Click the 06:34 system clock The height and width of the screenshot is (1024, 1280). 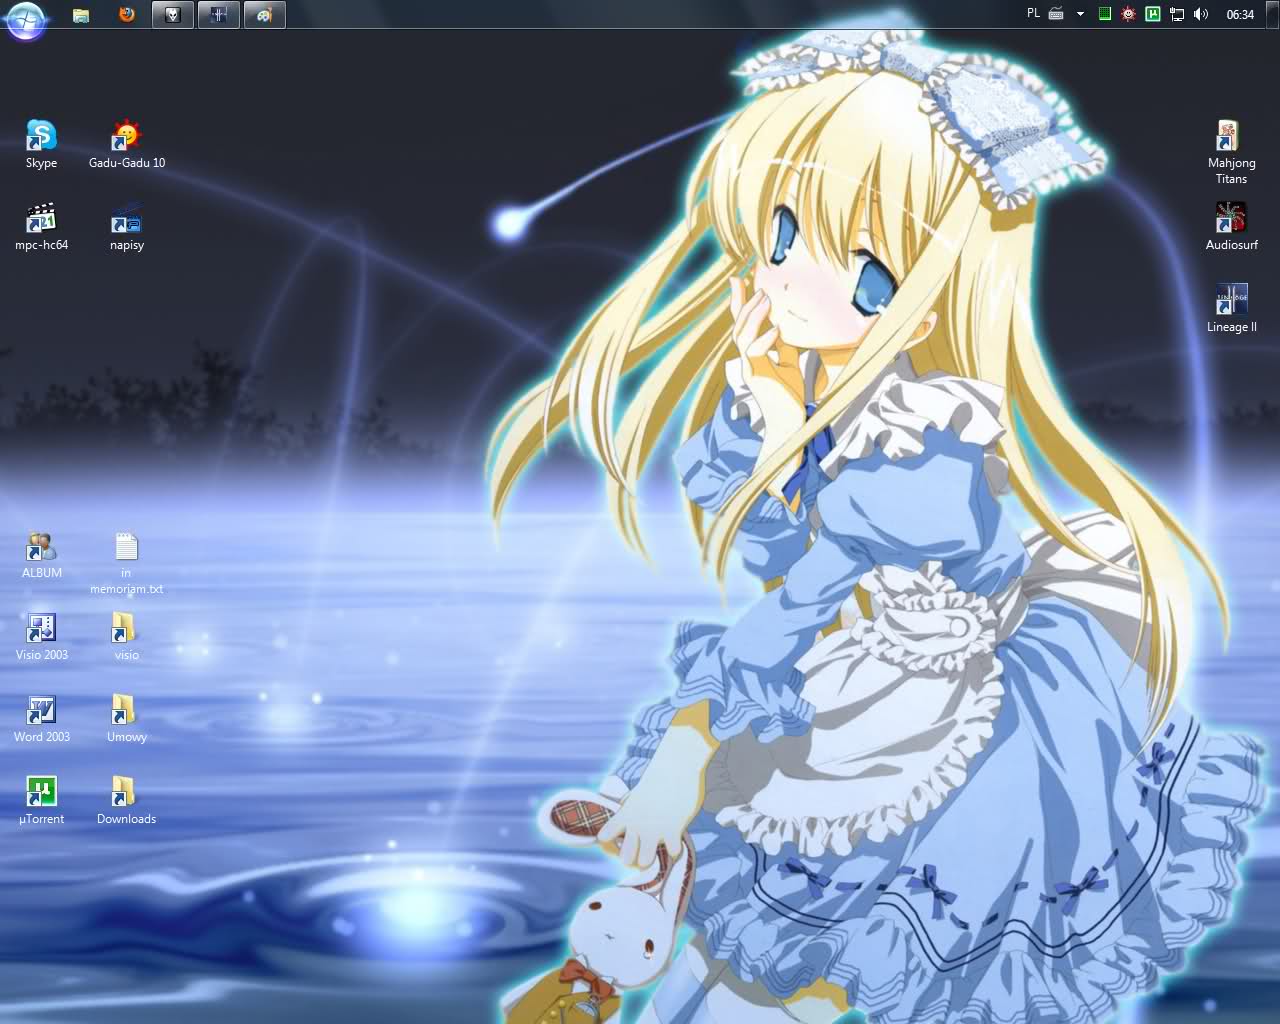click(1240, 14)
